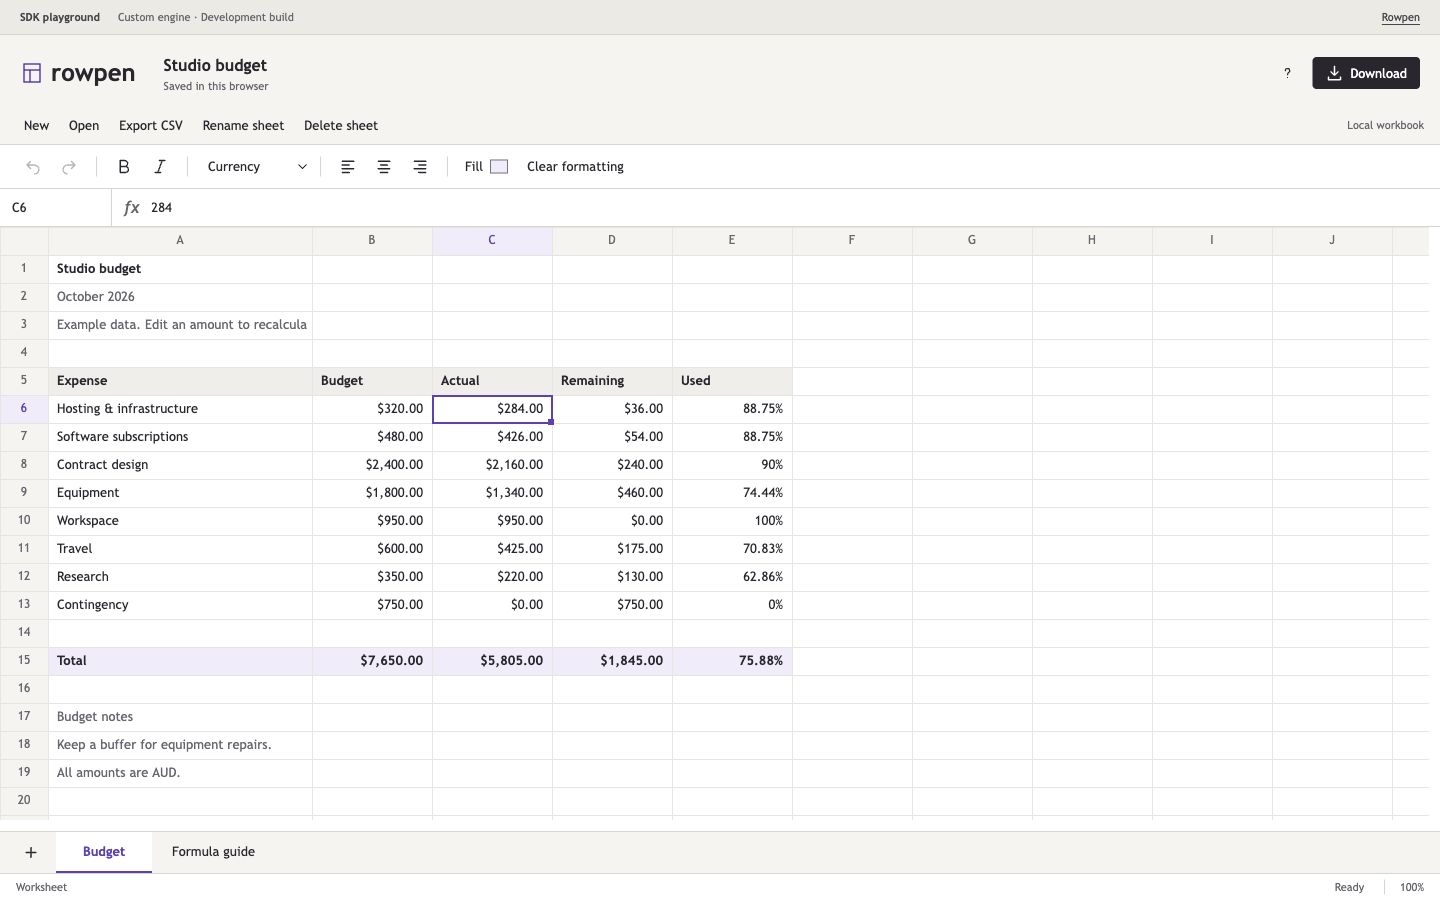Redo the last action

pos(69,167)
